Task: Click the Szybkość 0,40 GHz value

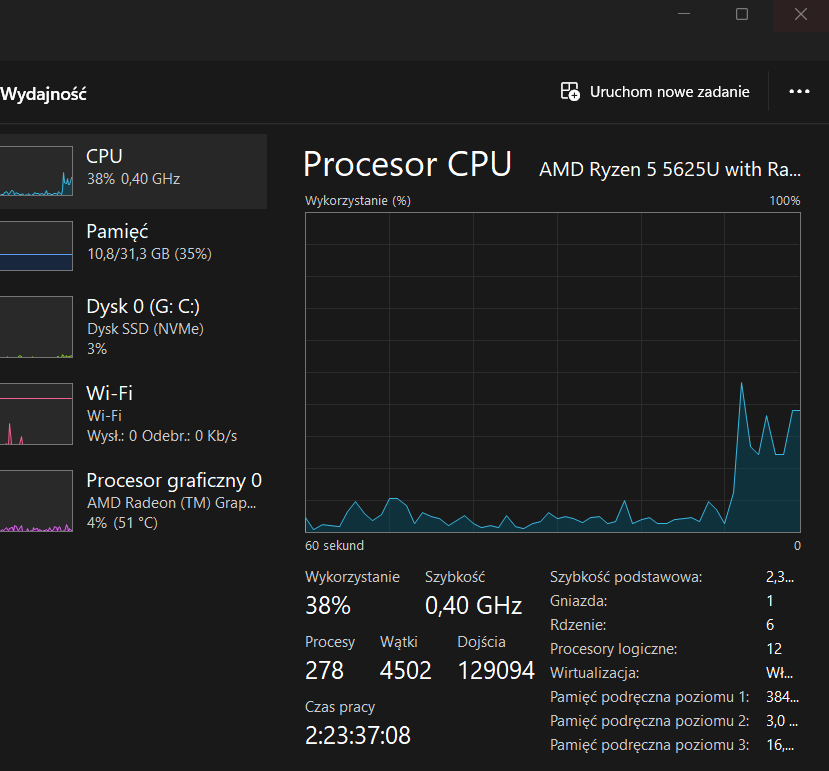Action: pyautogui.click(x=473, y=605)
